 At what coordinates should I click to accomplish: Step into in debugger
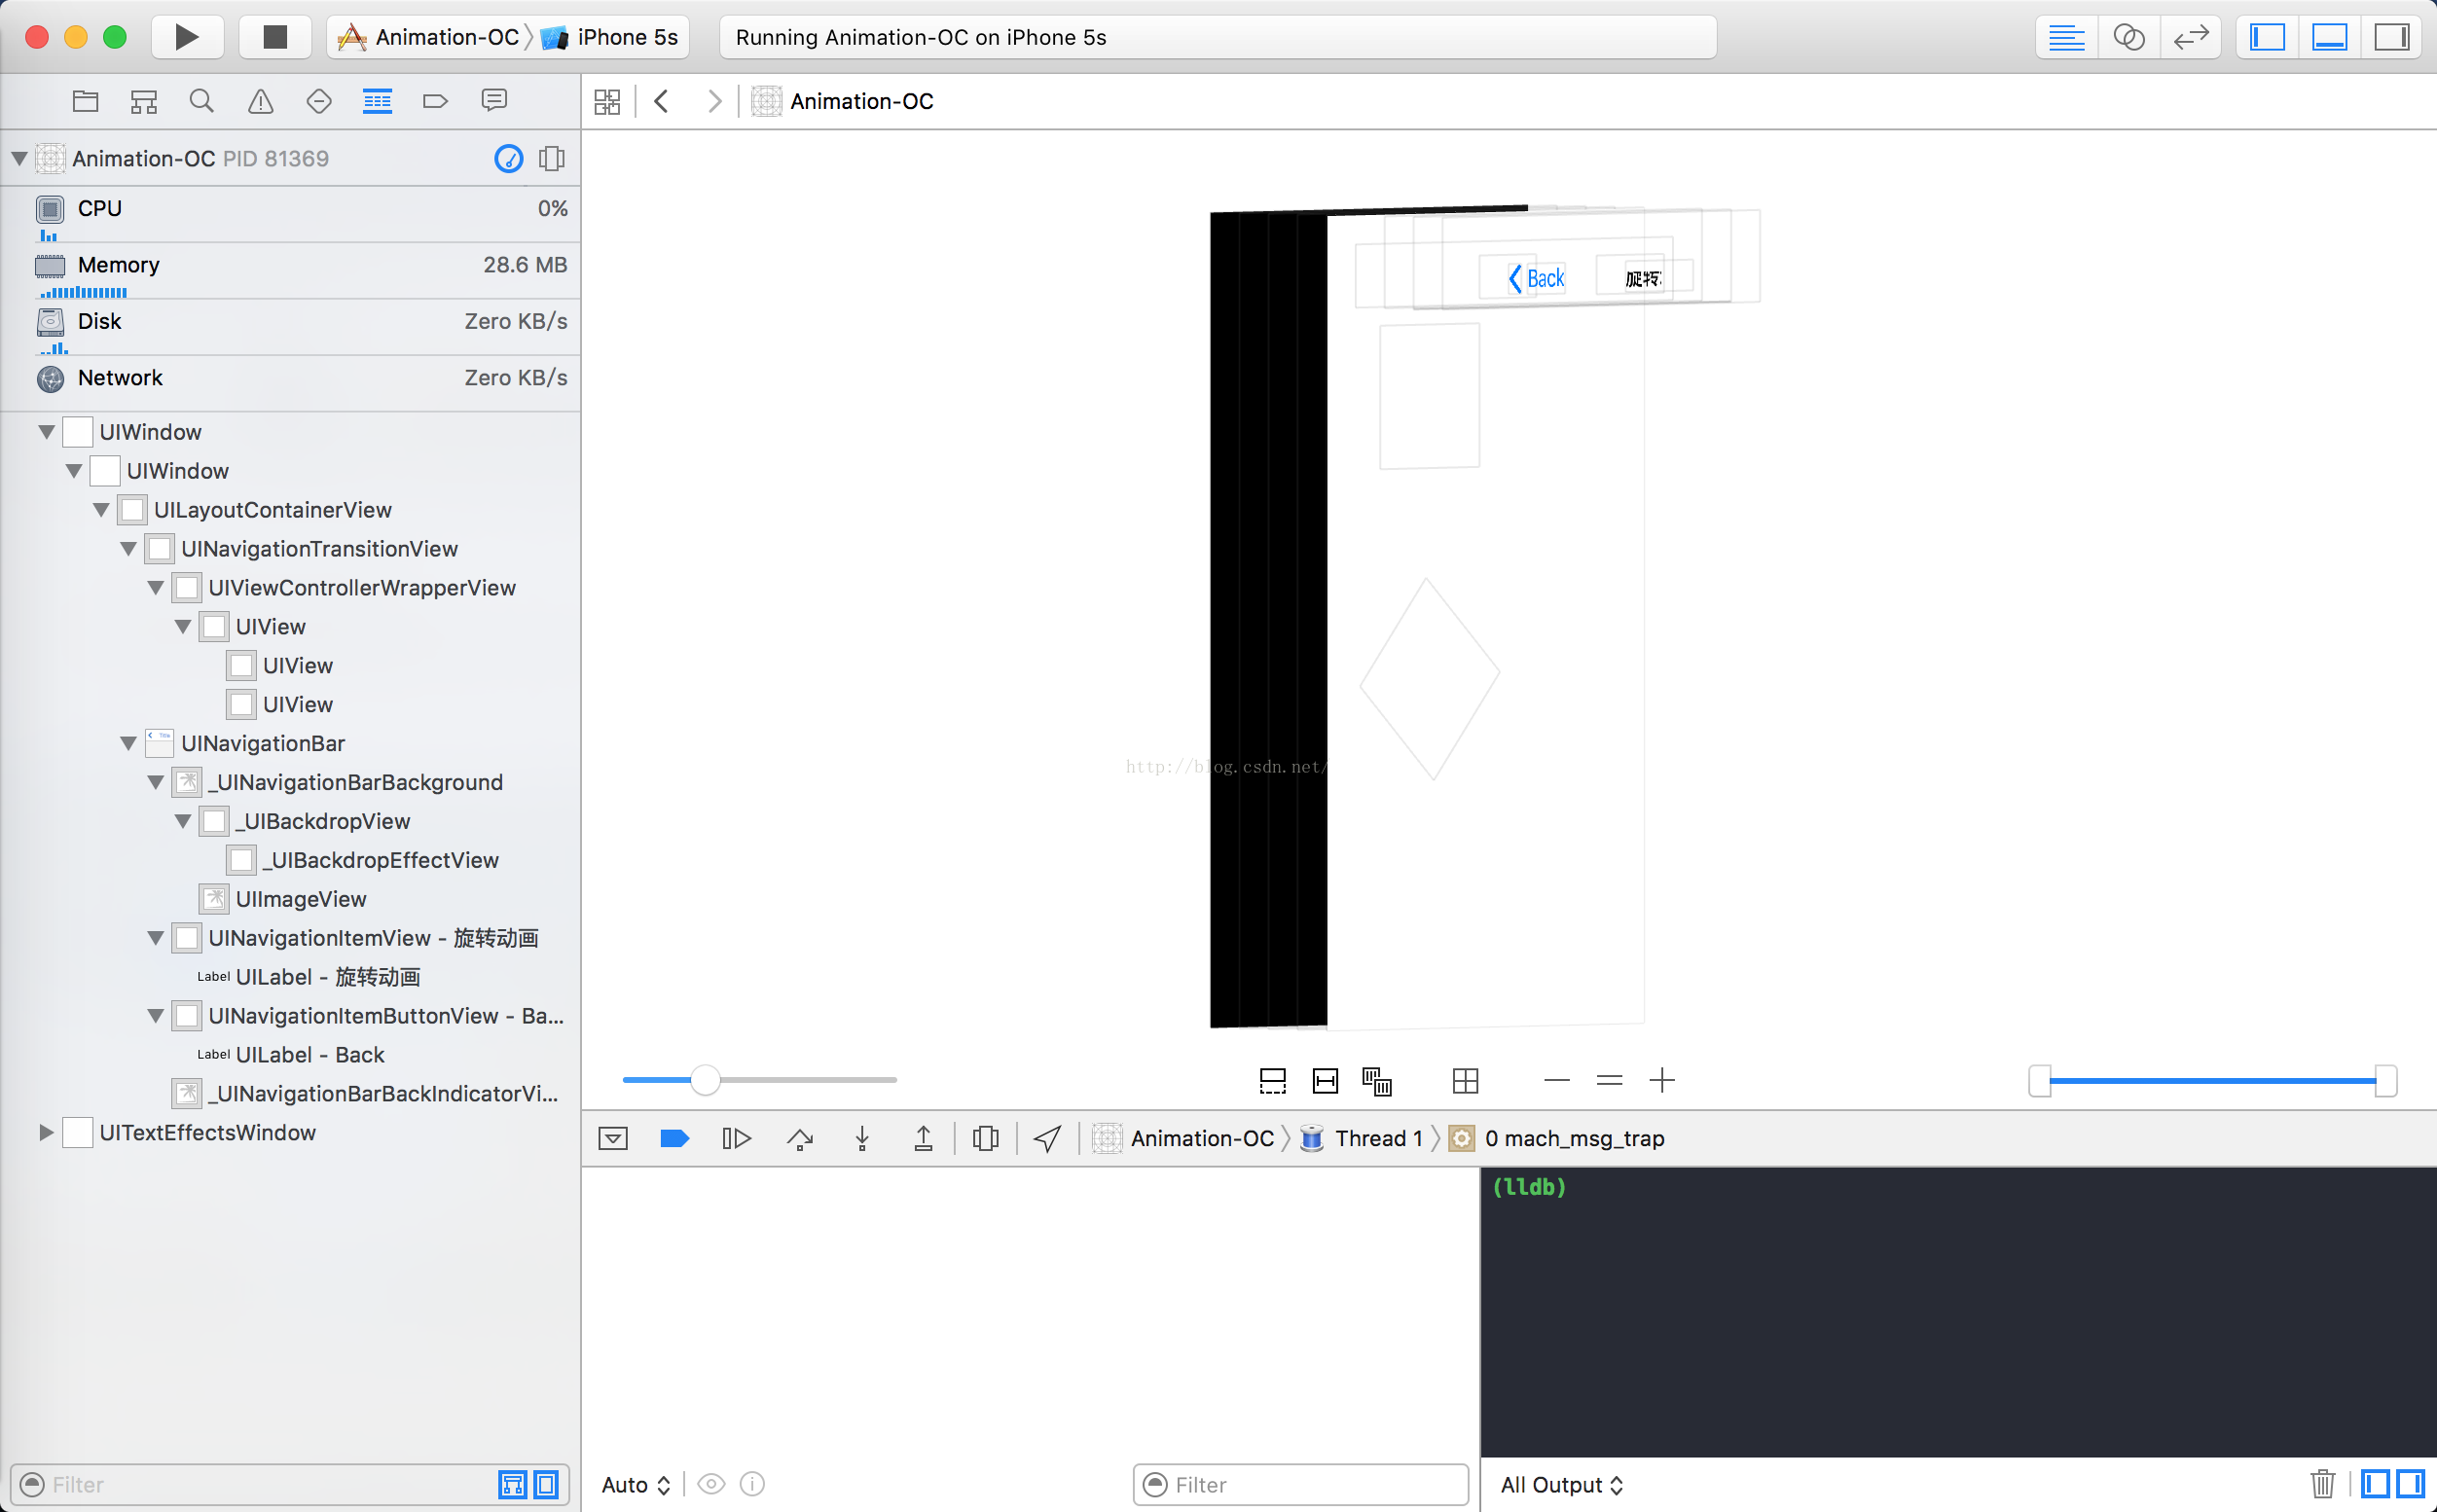pyautogui.click(x=862, y=1138)
